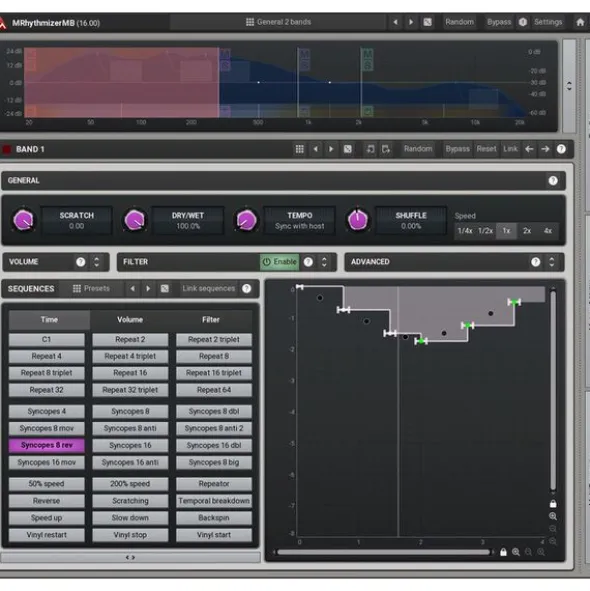Viewport: 590px width, 591px height.
Task: Go to previous global preset arrow
Action: click(395, 22)
